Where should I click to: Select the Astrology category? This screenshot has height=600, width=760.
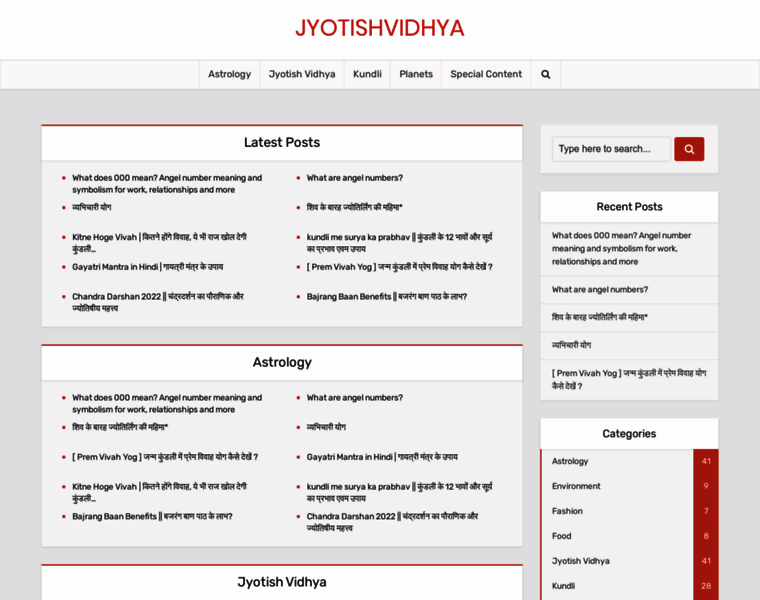pos(570,461)
